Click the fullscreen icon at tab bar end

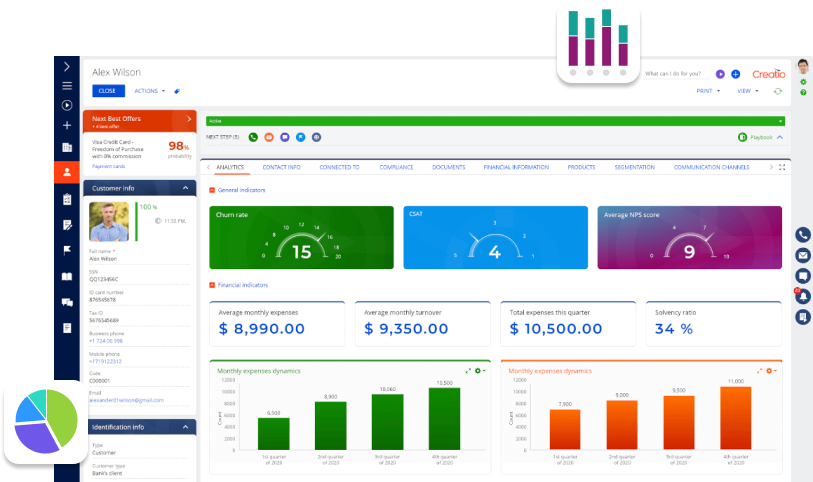coord(782,167)
